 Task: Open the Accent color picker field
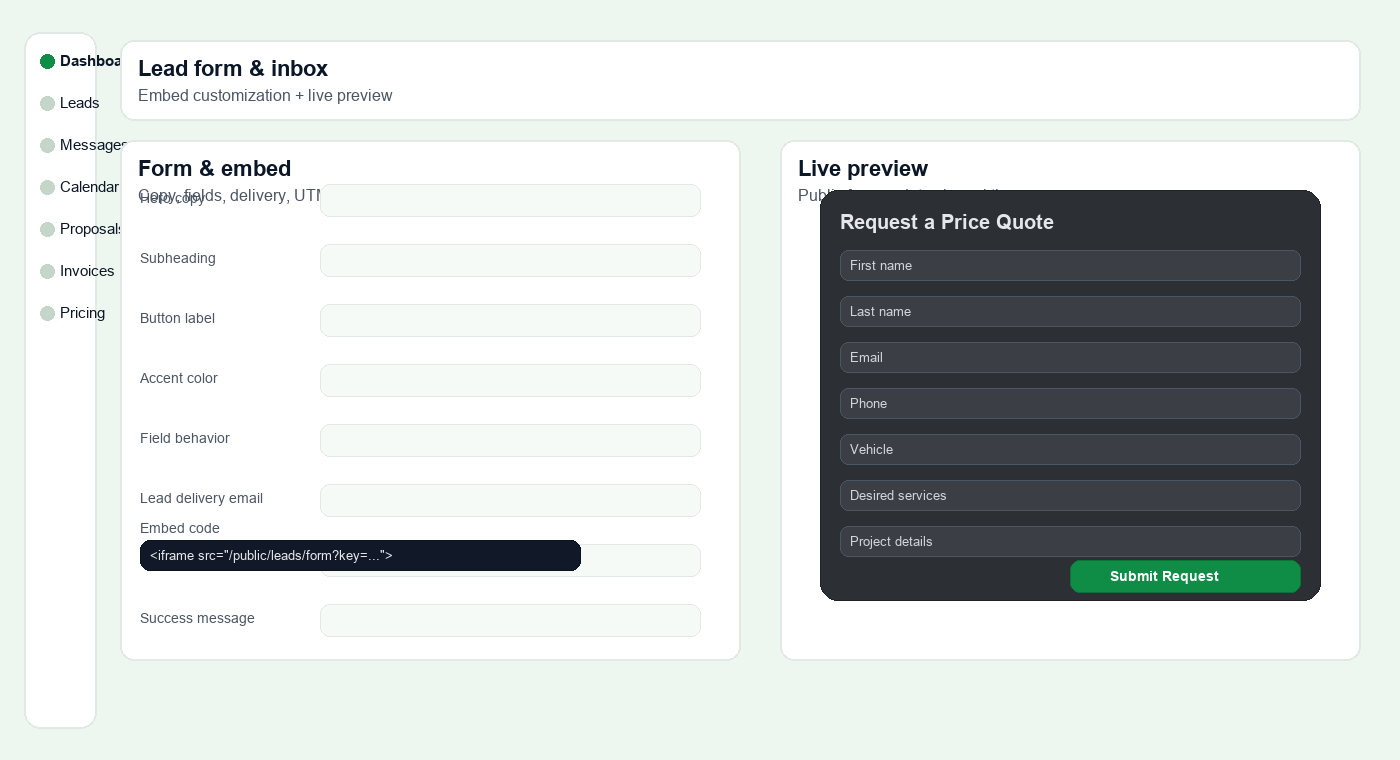coord(510,380)
